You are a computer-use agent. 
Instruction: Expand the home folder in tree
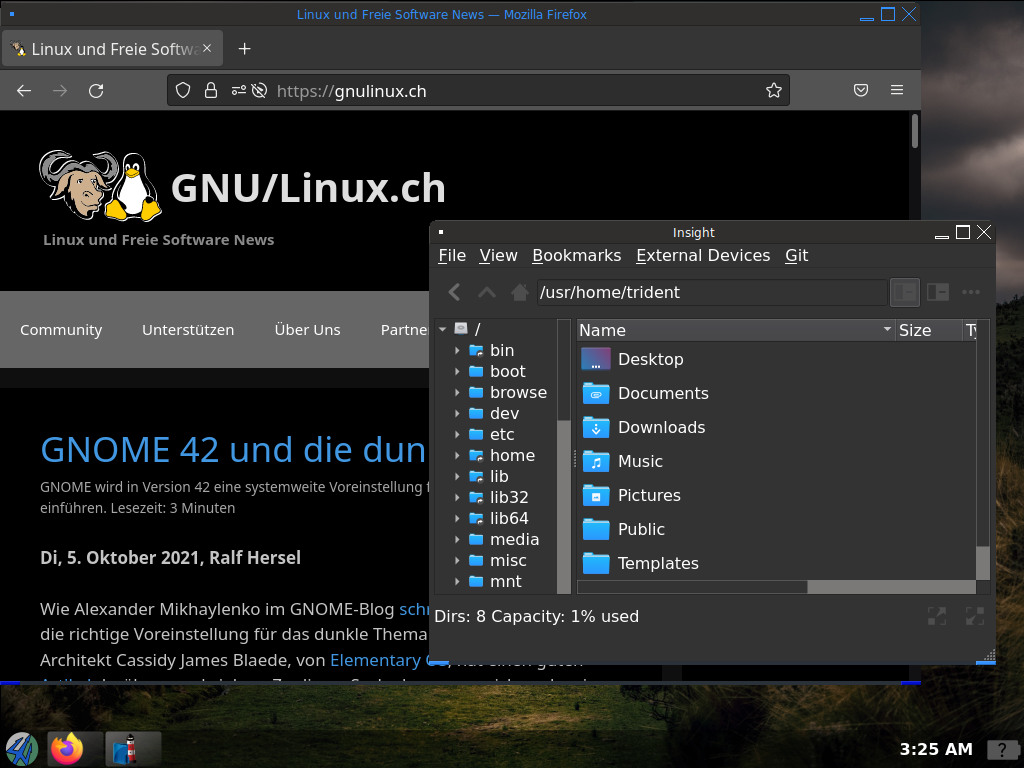457,455
